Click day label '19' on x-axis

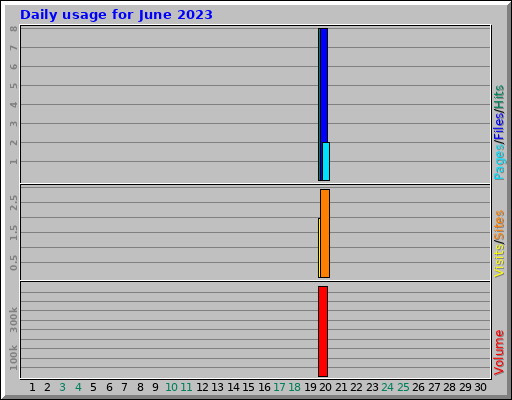pos(310,387)
